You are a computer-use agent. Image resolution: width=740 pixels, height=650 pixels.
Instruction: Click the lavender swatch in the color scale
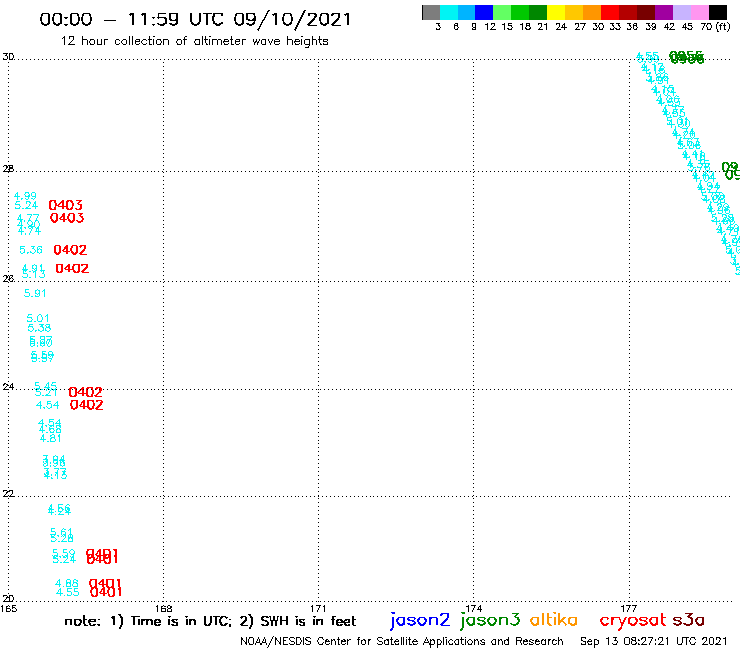tap(682, 12)
